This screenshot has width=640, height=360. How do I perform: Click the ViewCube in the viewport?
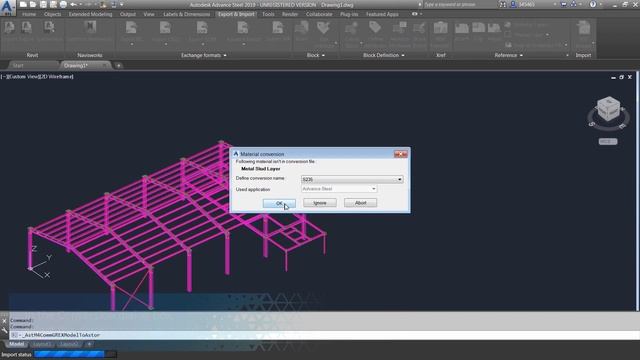pyautogui.click(x=608, y=109)
